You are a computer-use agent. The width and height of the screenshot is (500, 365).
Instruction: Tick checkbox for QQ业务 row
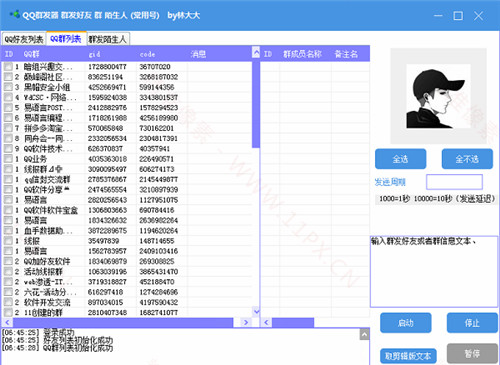pyautogui.click(x=8, y=159)
